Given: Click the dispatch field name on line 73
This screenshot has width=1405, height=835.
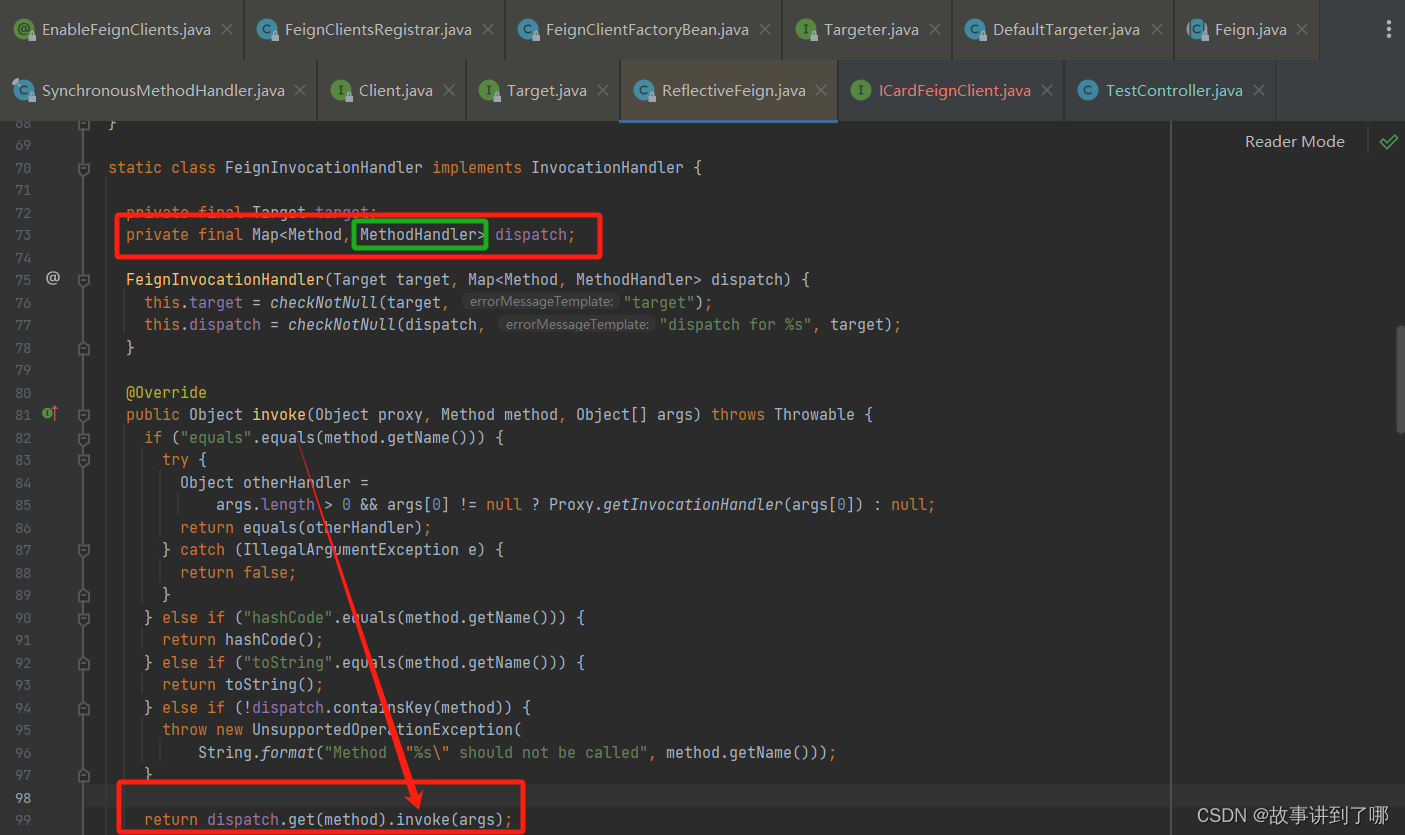Looking at the screenshot, I should [x=531, y=234].
